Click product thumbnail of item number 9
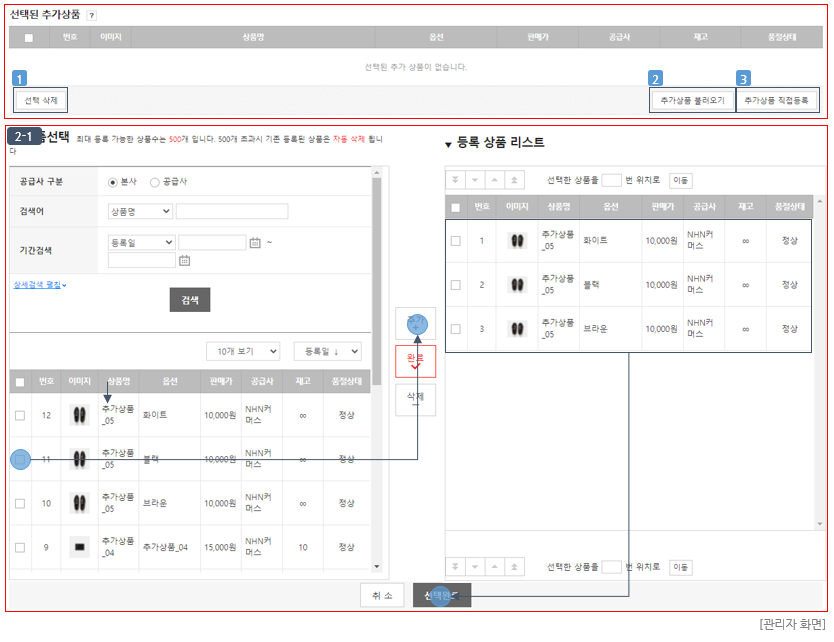834x642 pixels. pyautogui.click(x=80, y=547)
